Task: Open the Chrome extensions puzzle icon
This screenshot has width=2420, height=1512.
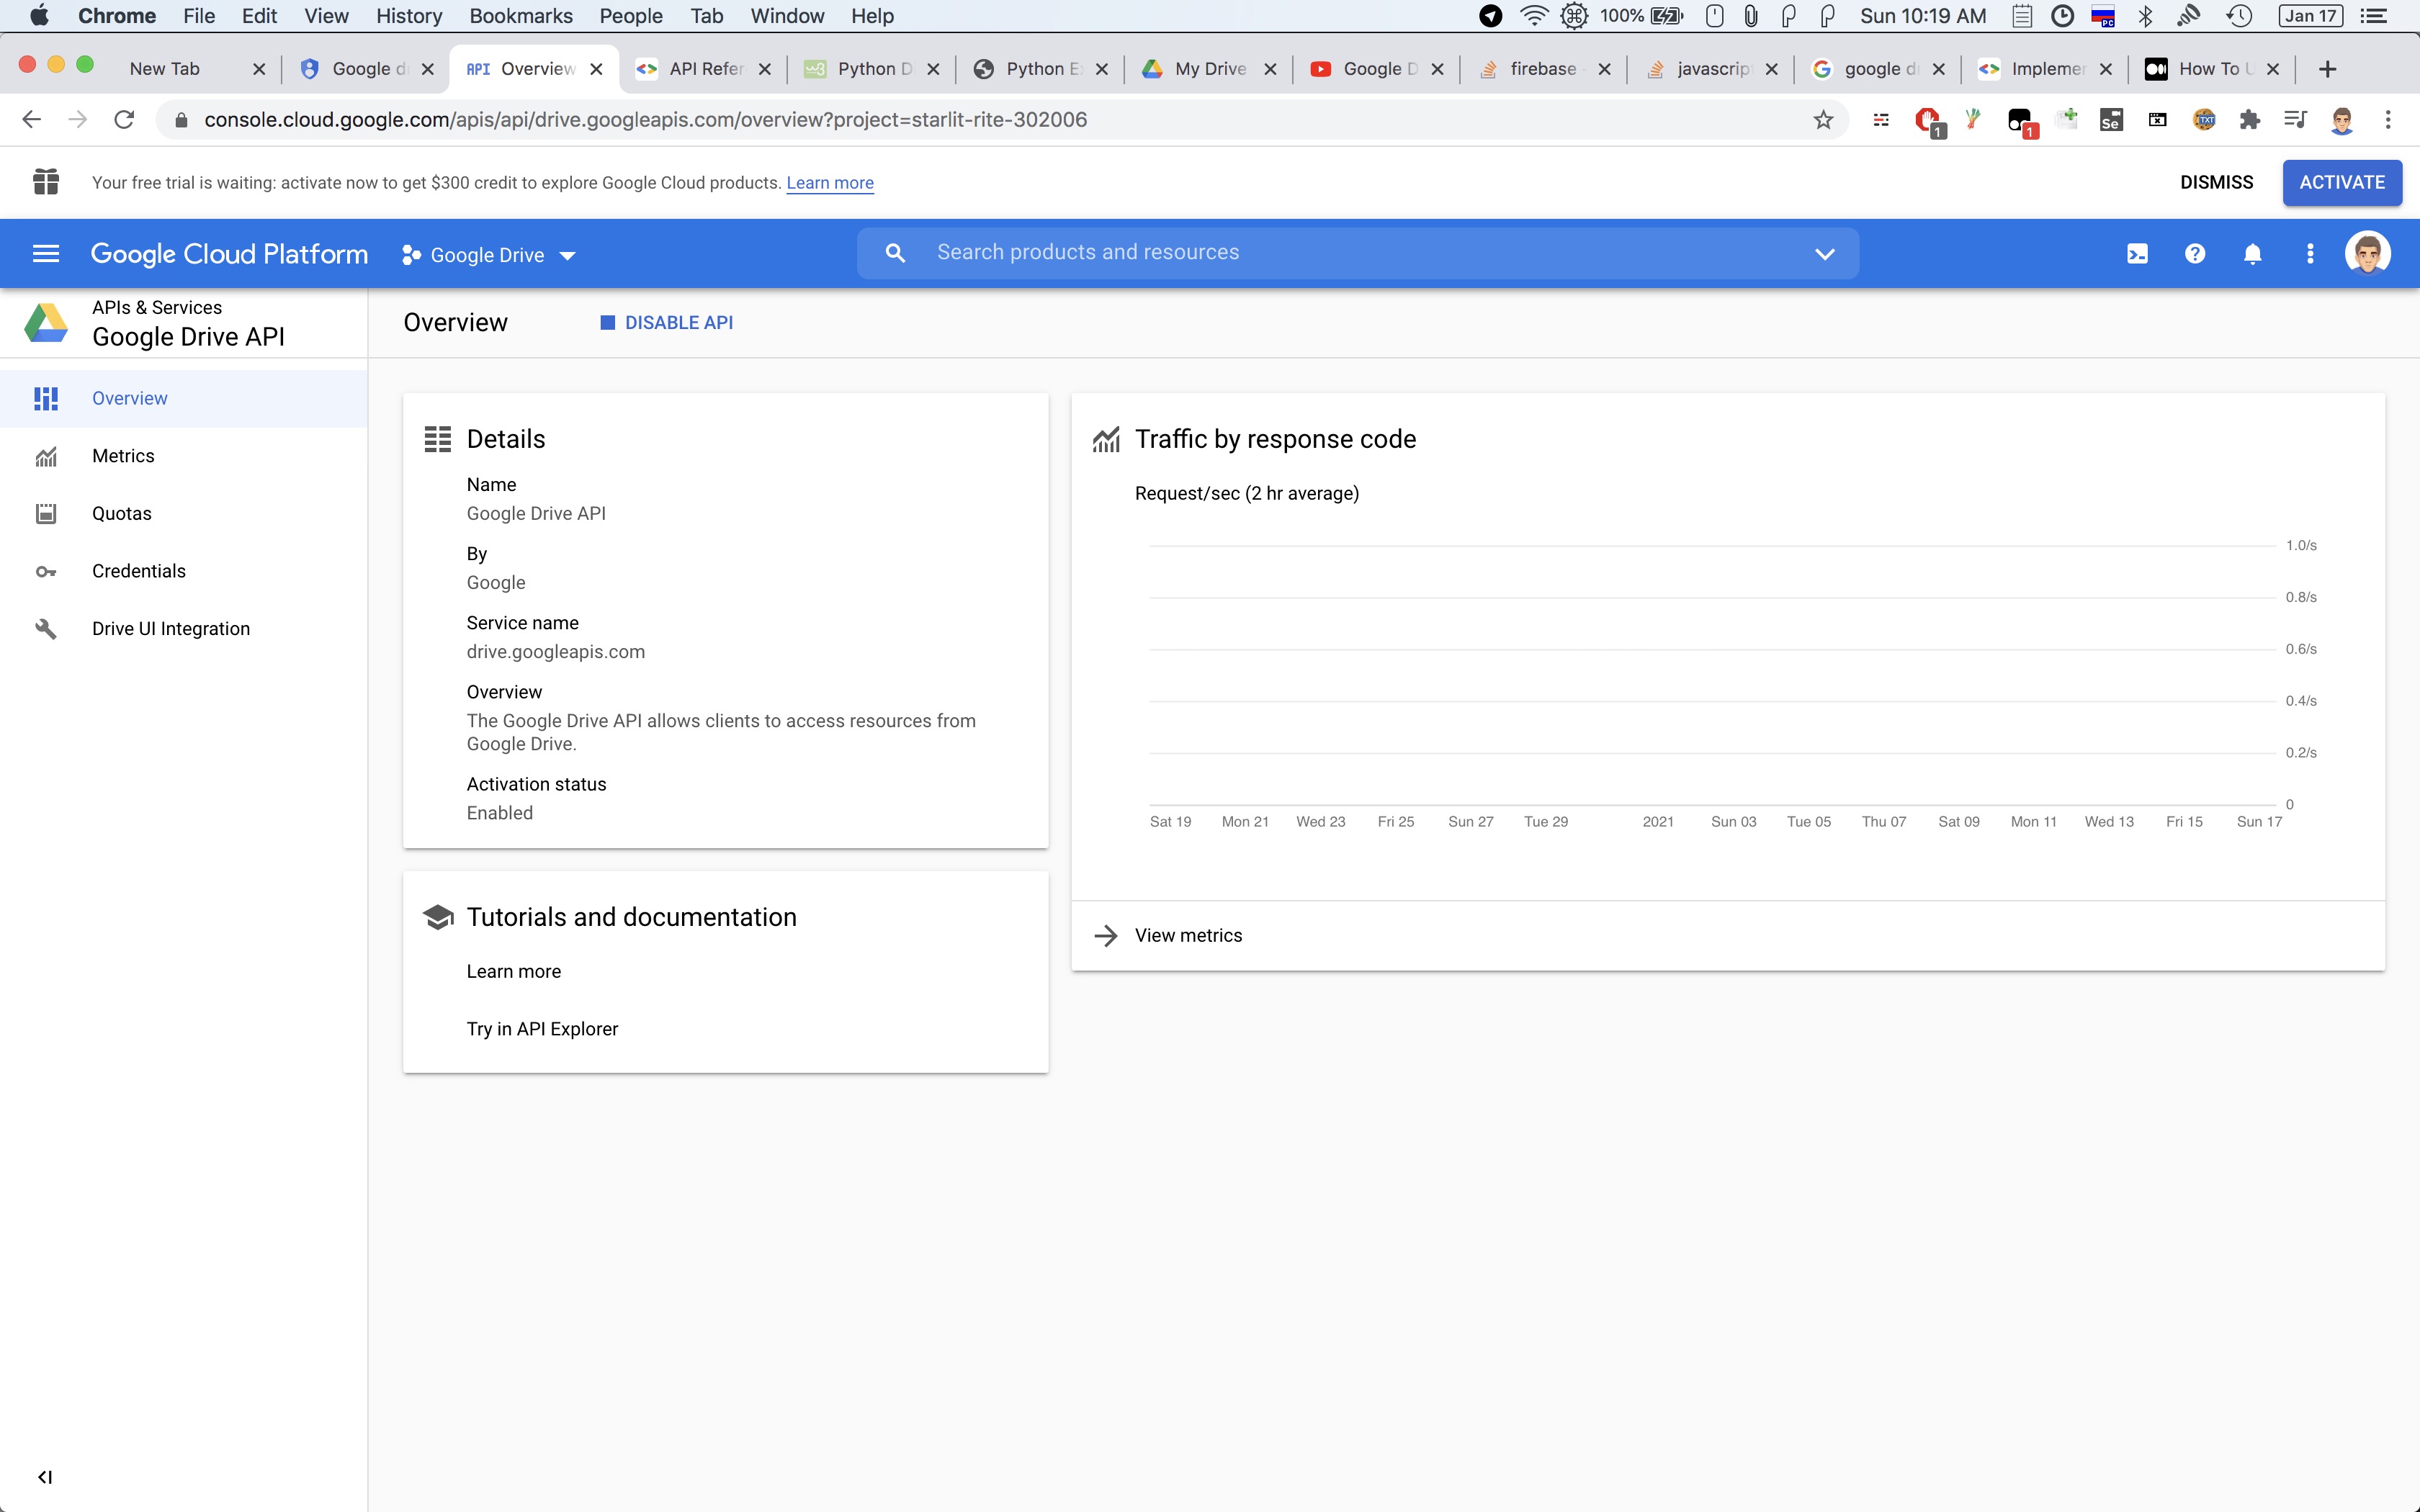Action: point(2249,120)
